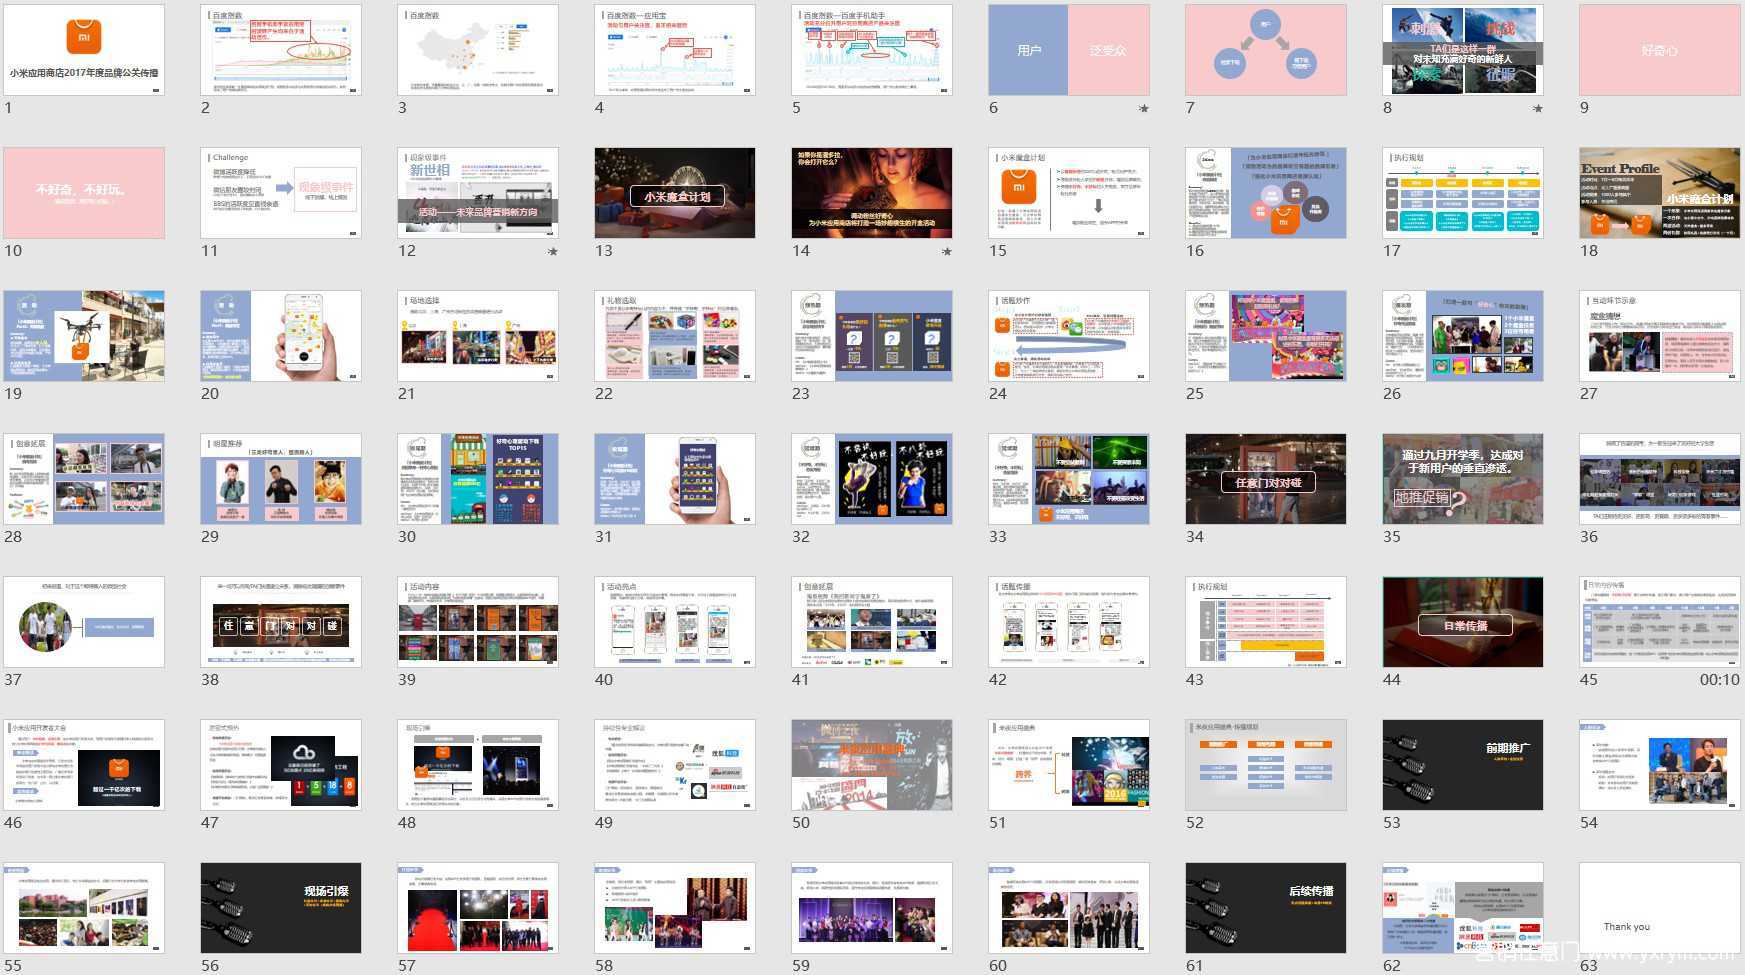Select slide 14 woman with glowing box
1745x975 pixels.
[872, 193]
